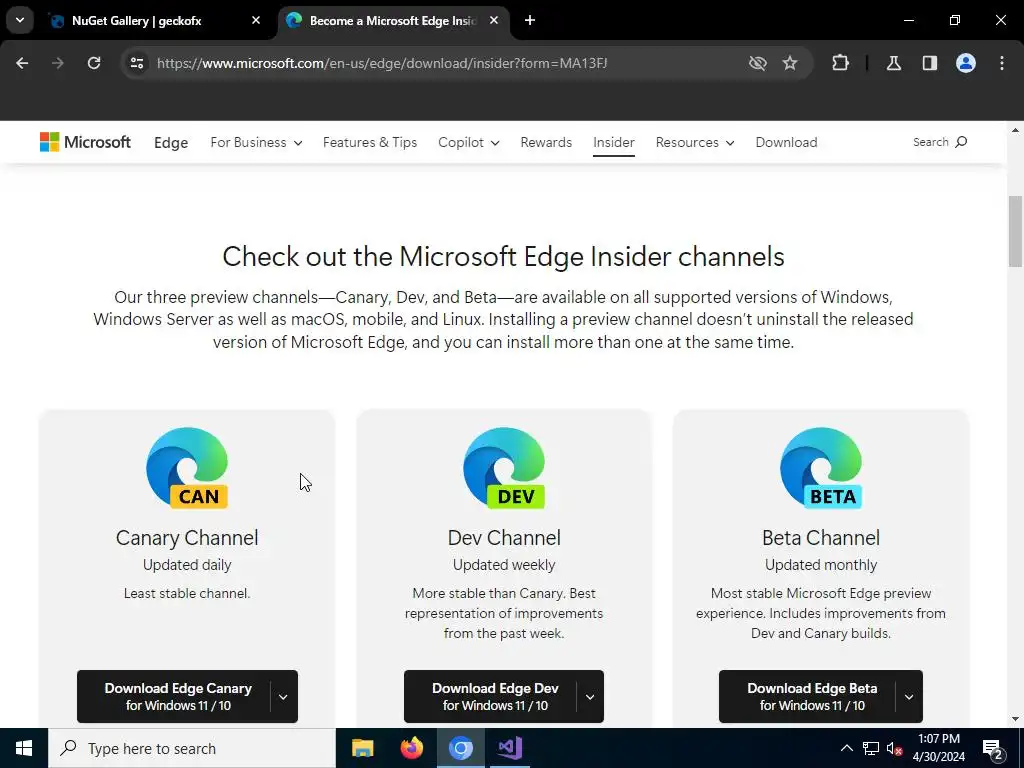Screen dimensions: 1024x768
Task: Open the Windows Start menu
Action: click(x=24, y=748)
